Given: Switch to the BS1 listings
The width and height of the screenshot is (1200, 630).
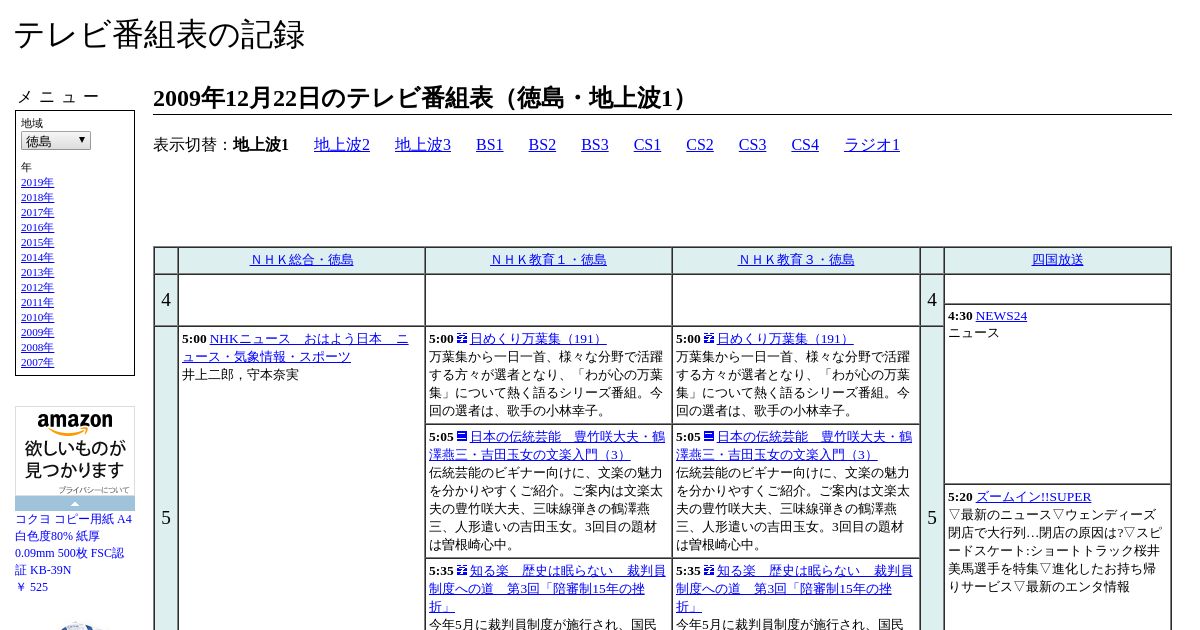Looking at the screenshot, I should pos(490,145).
